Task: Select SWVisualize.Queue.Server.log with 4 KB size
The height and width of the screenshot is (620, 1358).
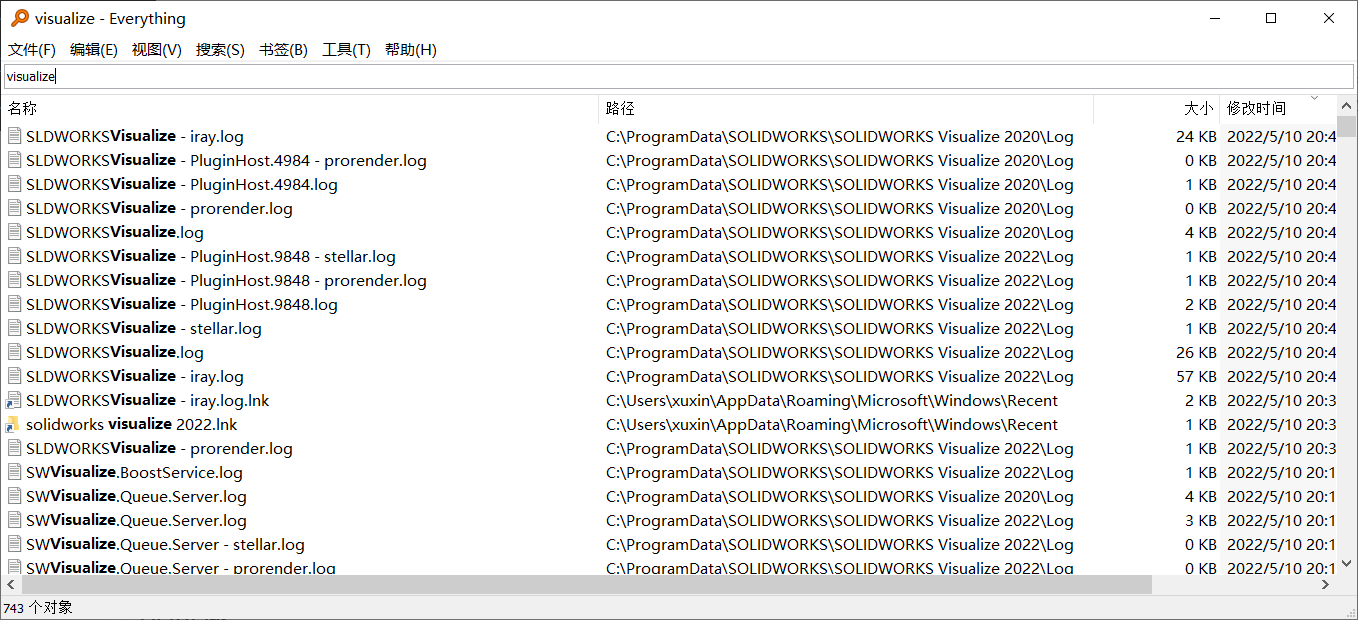Action: [x=136, y=496]
